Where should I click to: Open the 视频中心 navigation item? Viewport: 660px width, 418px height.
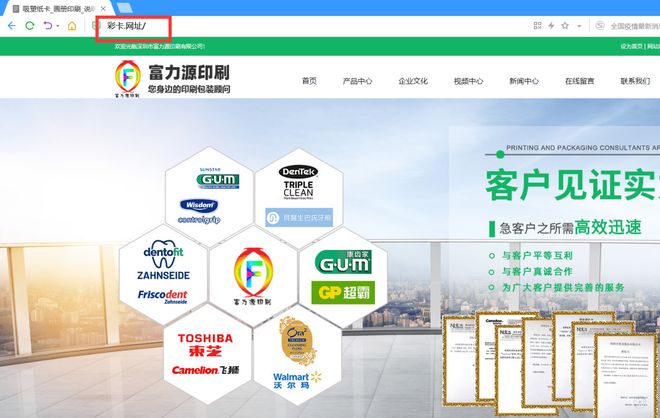click(x=468, y=81)
